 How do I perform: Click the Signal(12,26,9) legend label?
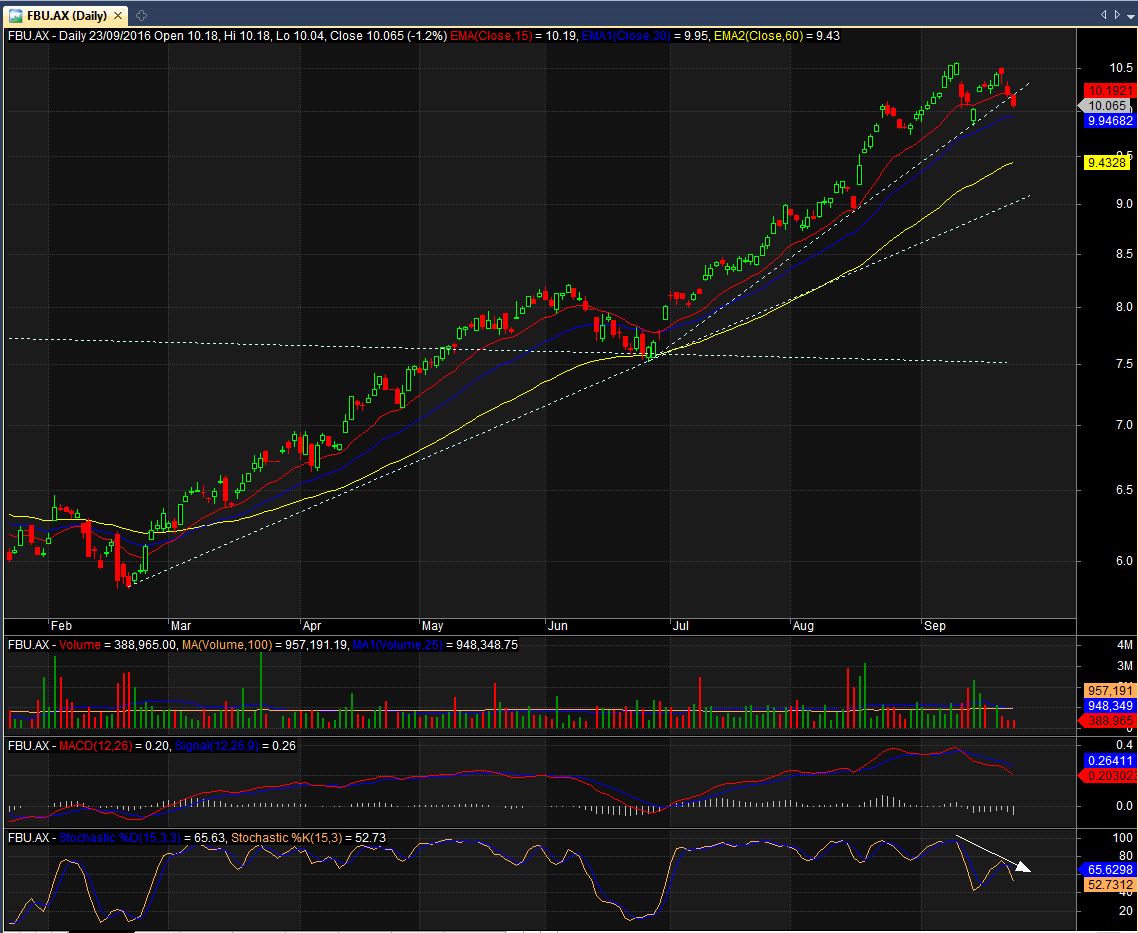click(216, 746)
